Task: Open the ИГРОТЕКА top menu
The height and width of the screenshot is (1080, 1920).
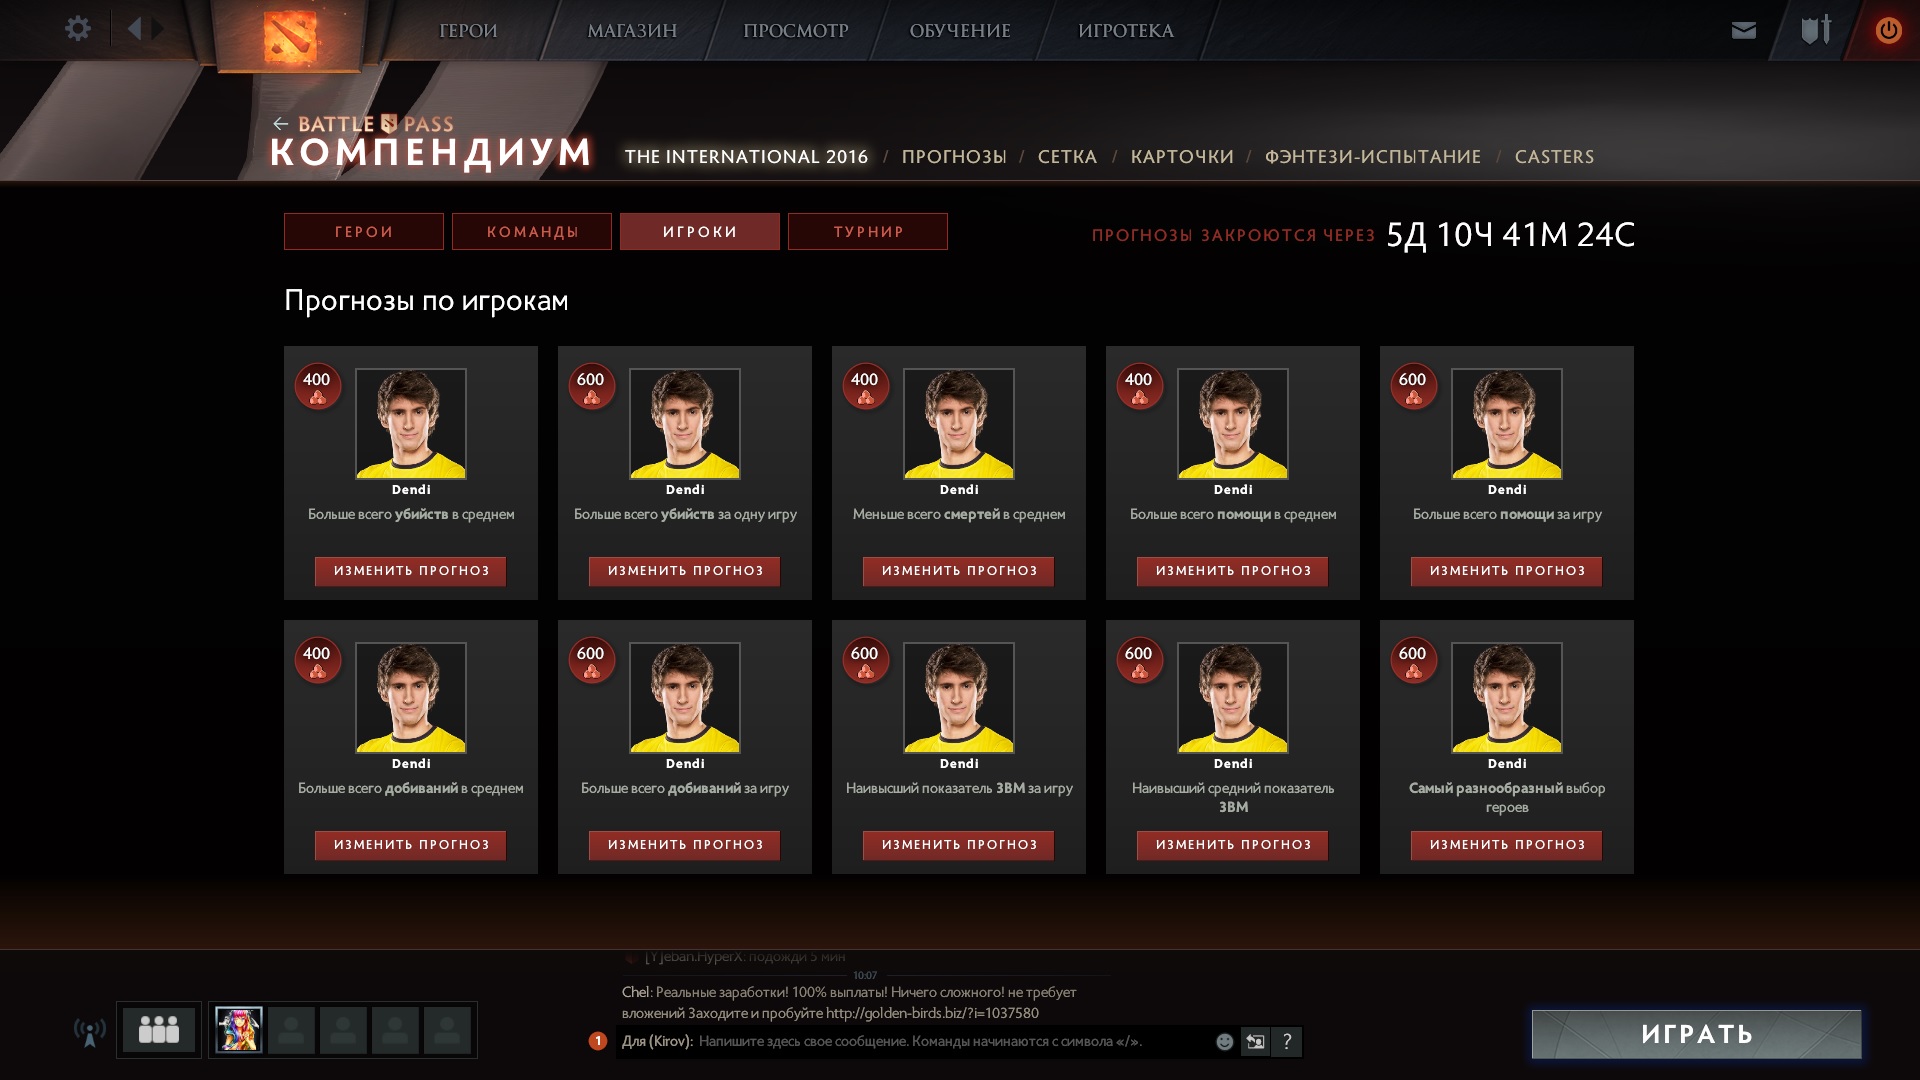Action: click(x=1126, y=31)
